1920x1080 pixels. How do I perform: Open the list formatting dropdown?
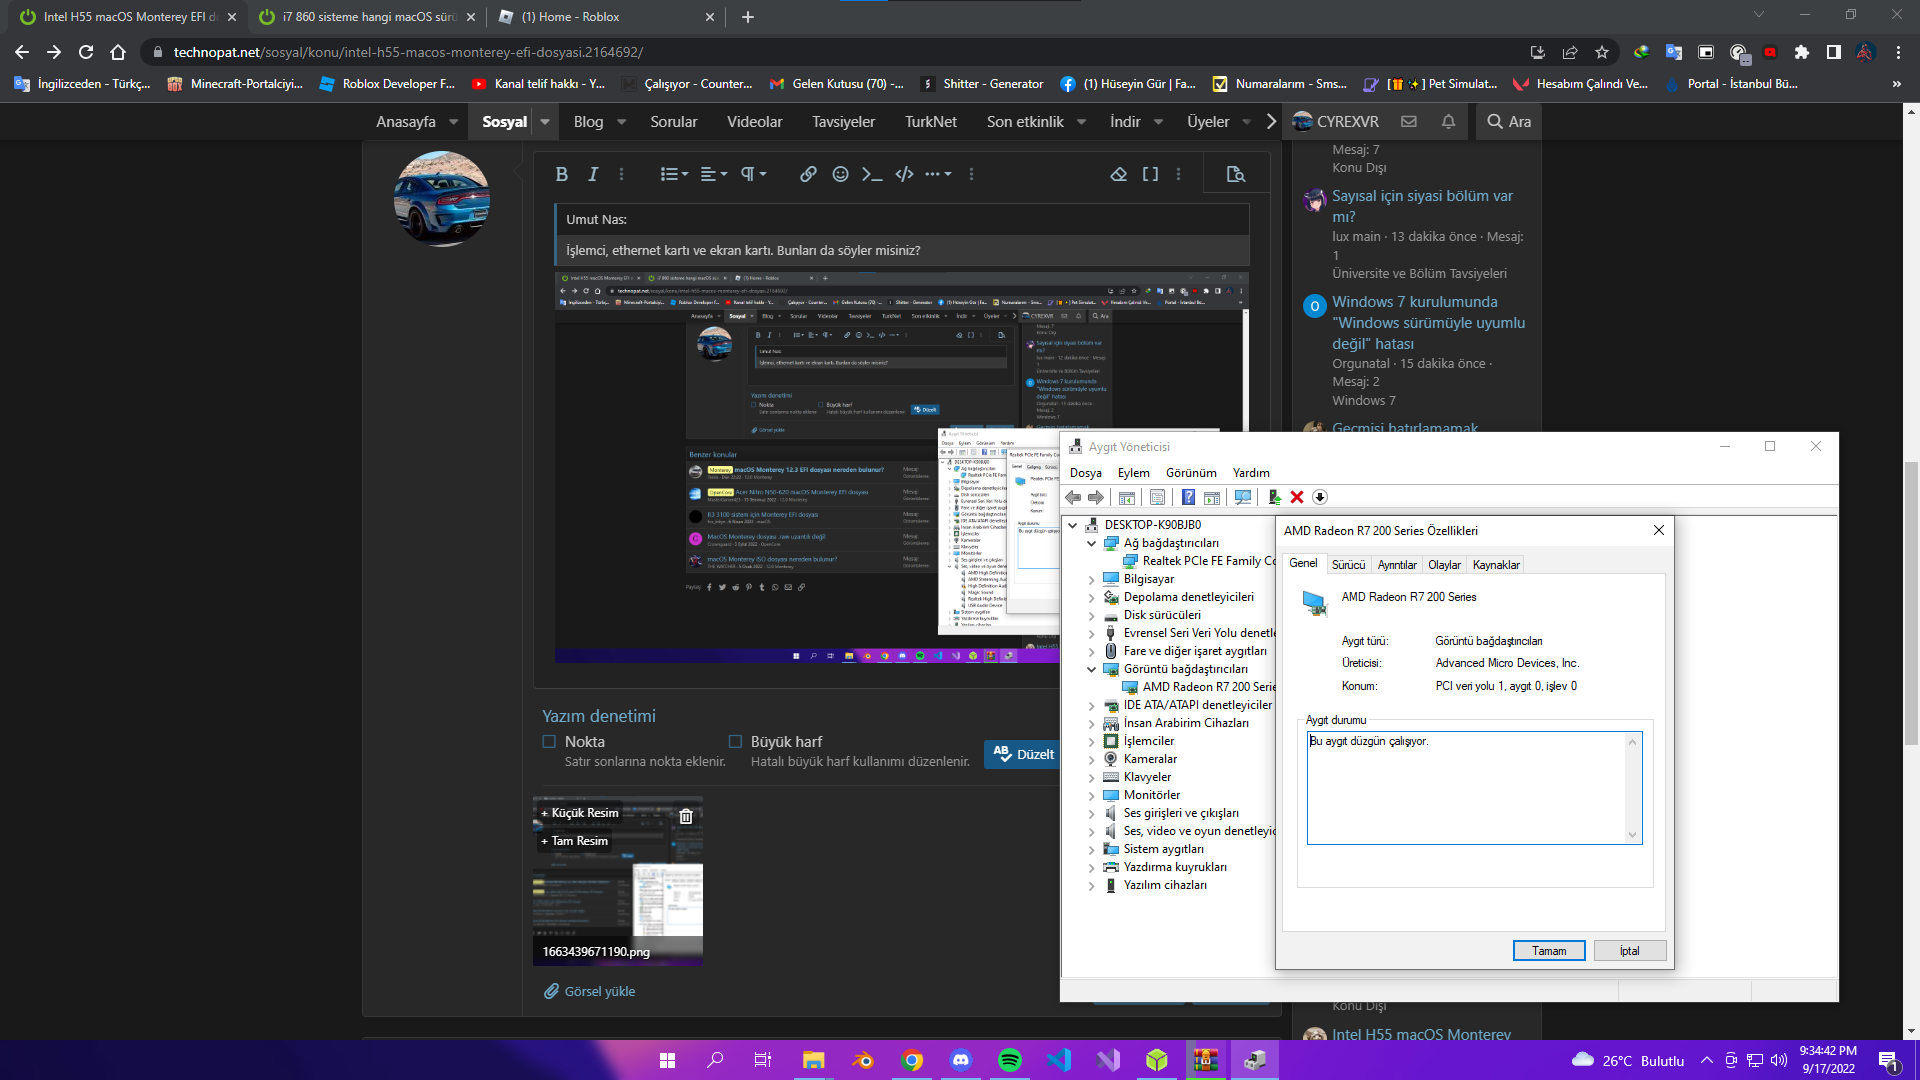click(674, 174)
